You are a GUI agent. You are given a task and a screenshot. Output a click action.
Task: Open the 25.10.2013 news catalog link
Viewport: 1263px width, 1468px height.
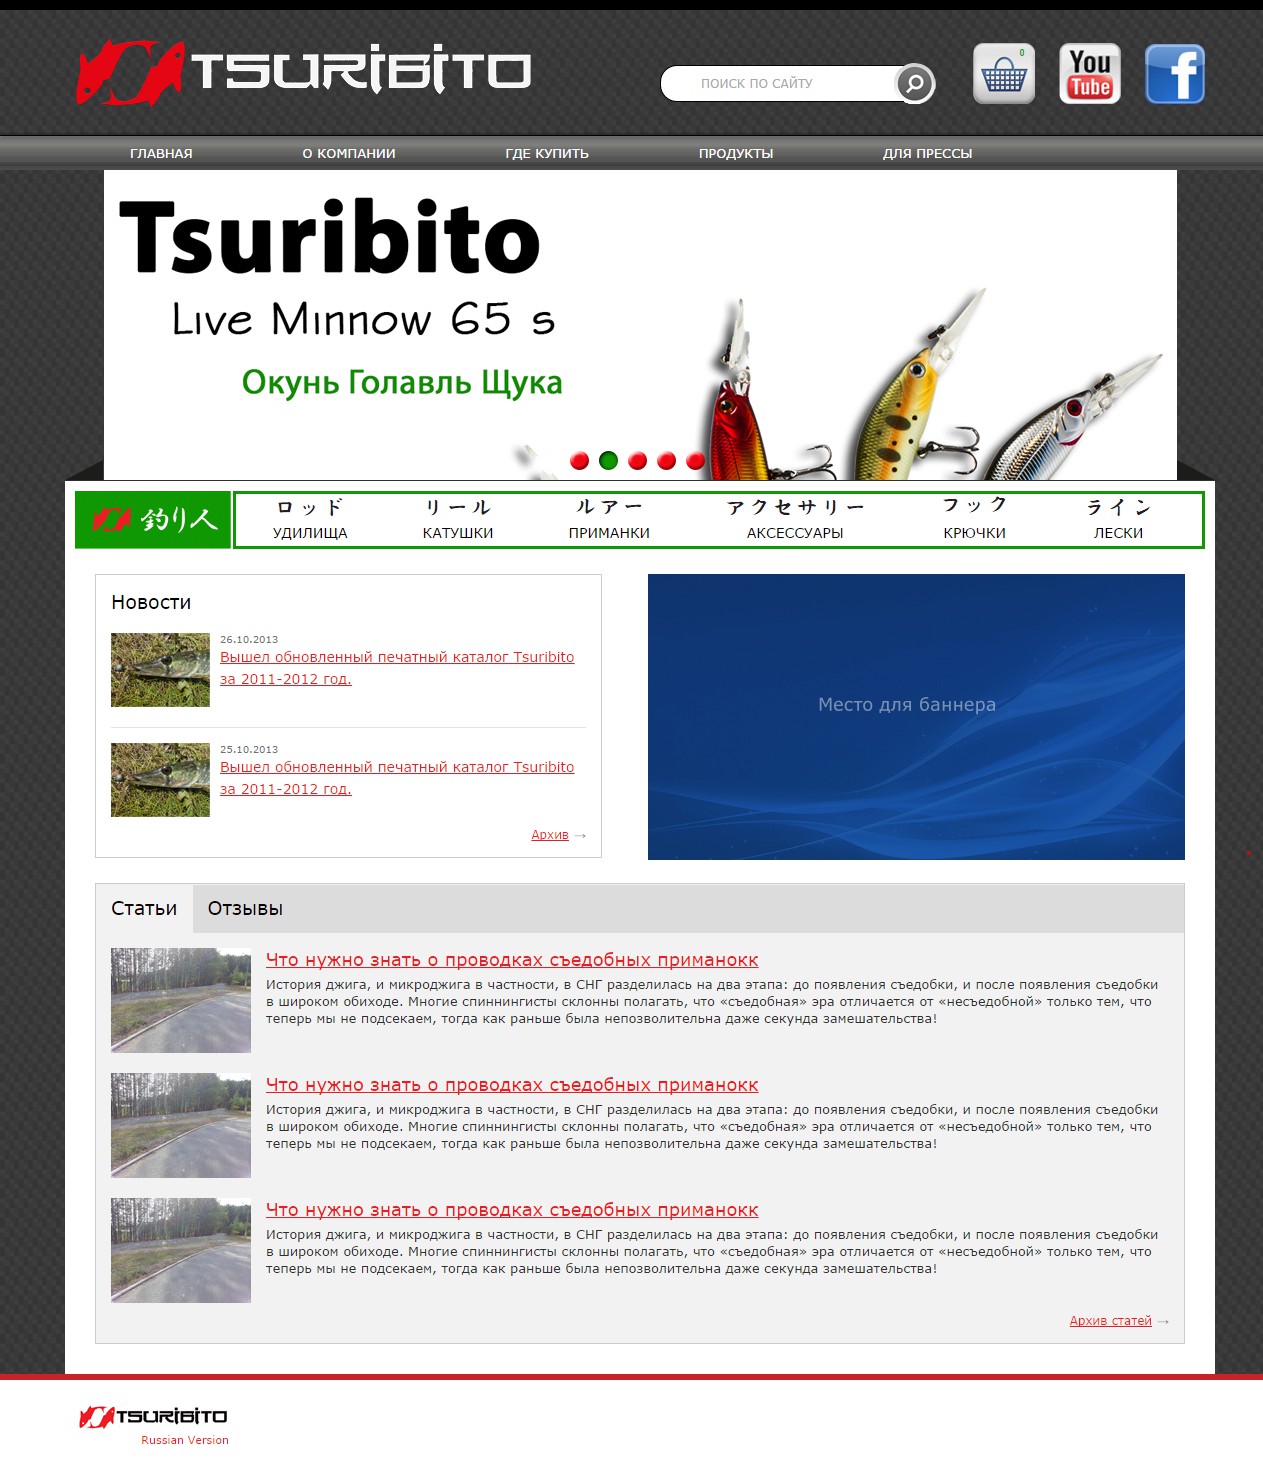pyautogui.click(x=397, y=778)
